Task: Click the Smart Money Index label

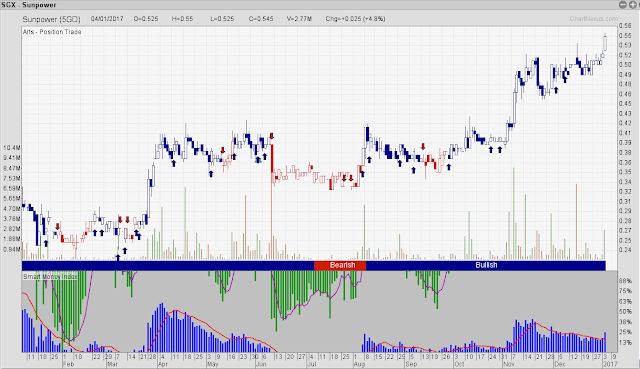Action: tap(50, 277)
